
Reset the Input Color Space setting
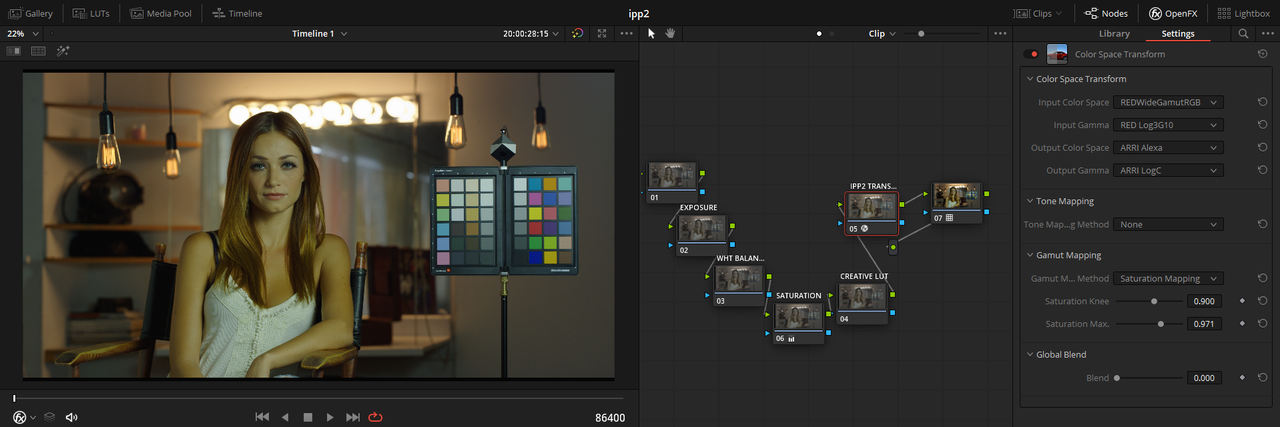[1262, 102]
